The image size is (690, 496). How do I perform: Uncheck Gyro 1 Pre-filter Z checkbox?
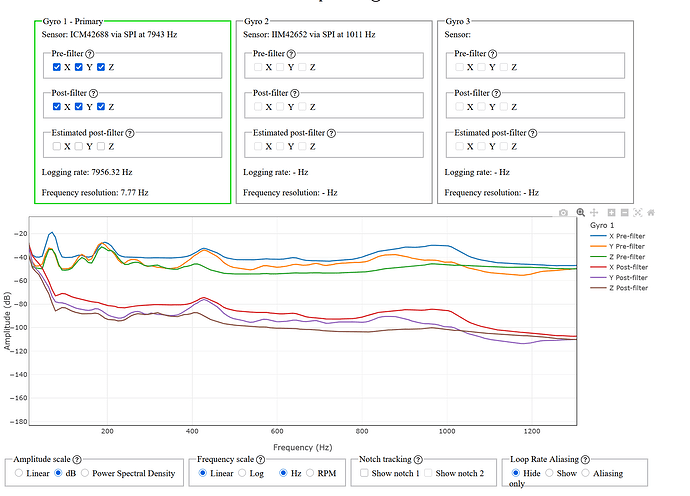coord(101,67)
